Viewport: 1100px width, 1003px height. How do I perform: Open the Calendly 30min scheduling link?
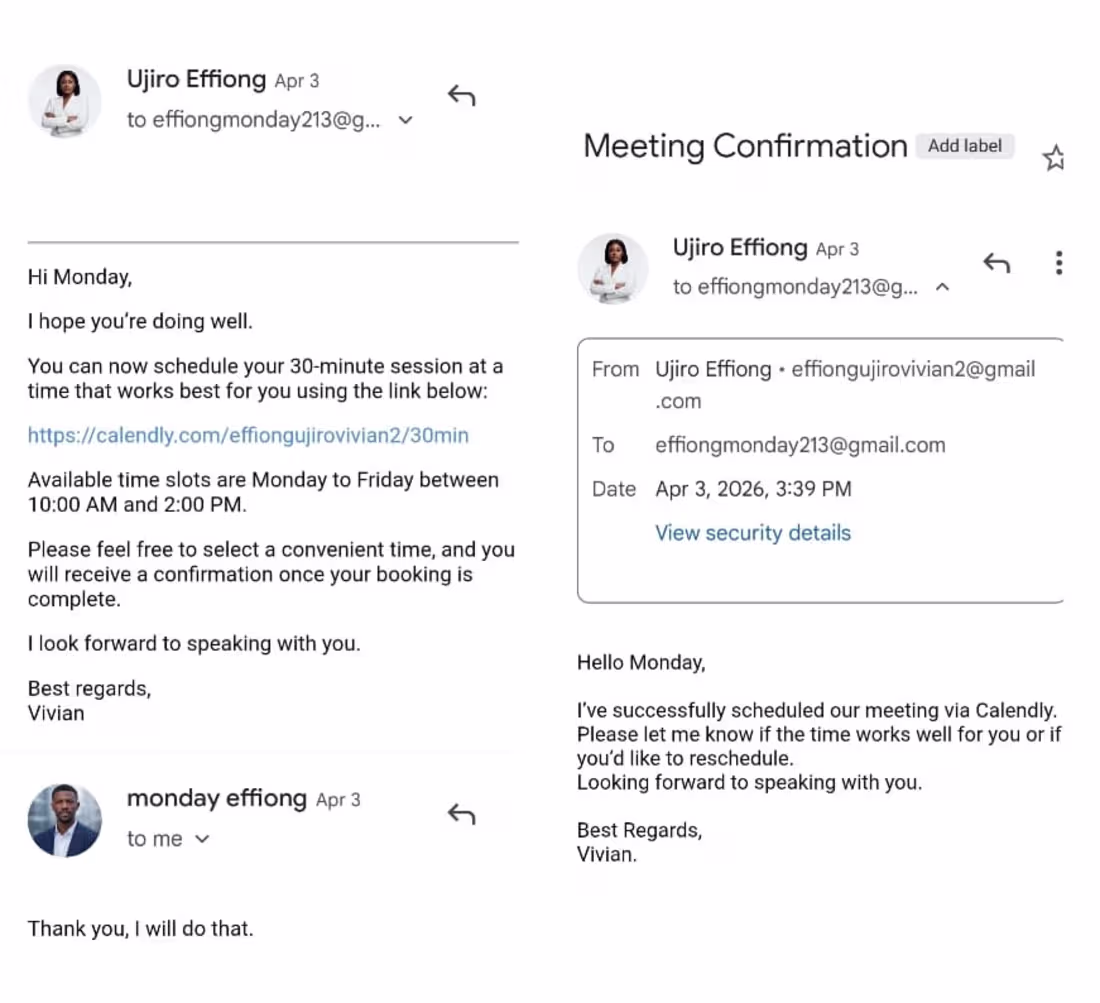click(x=248, y=436)
